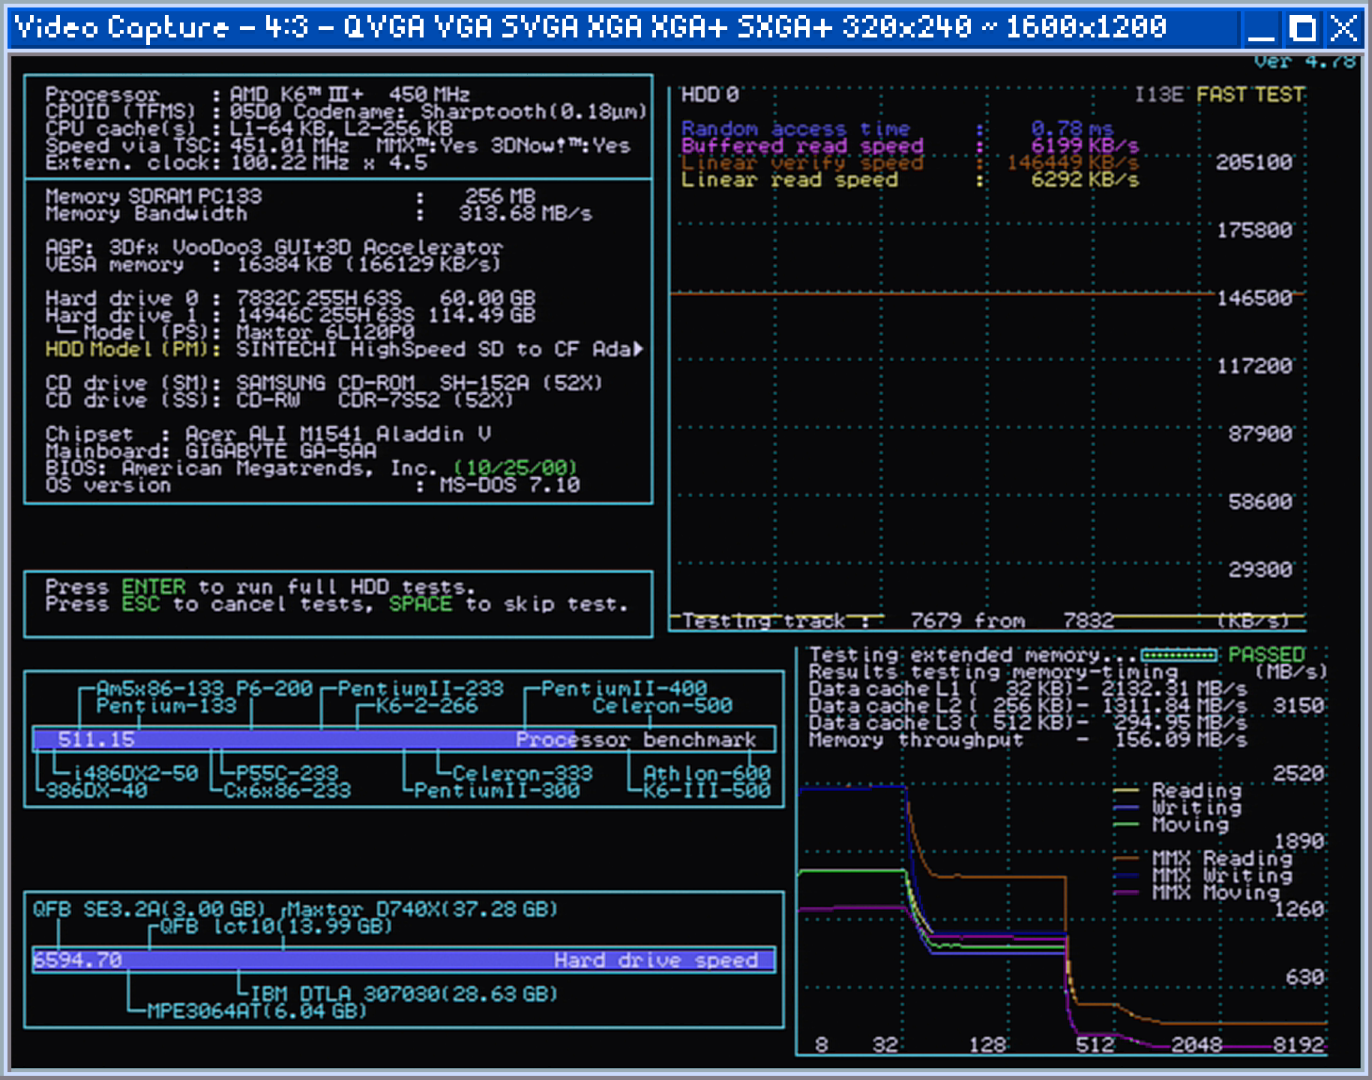Screen dimensions: 1372x1080
Task: Click the extended memory test progress bar
Action: click(1179, 655)
